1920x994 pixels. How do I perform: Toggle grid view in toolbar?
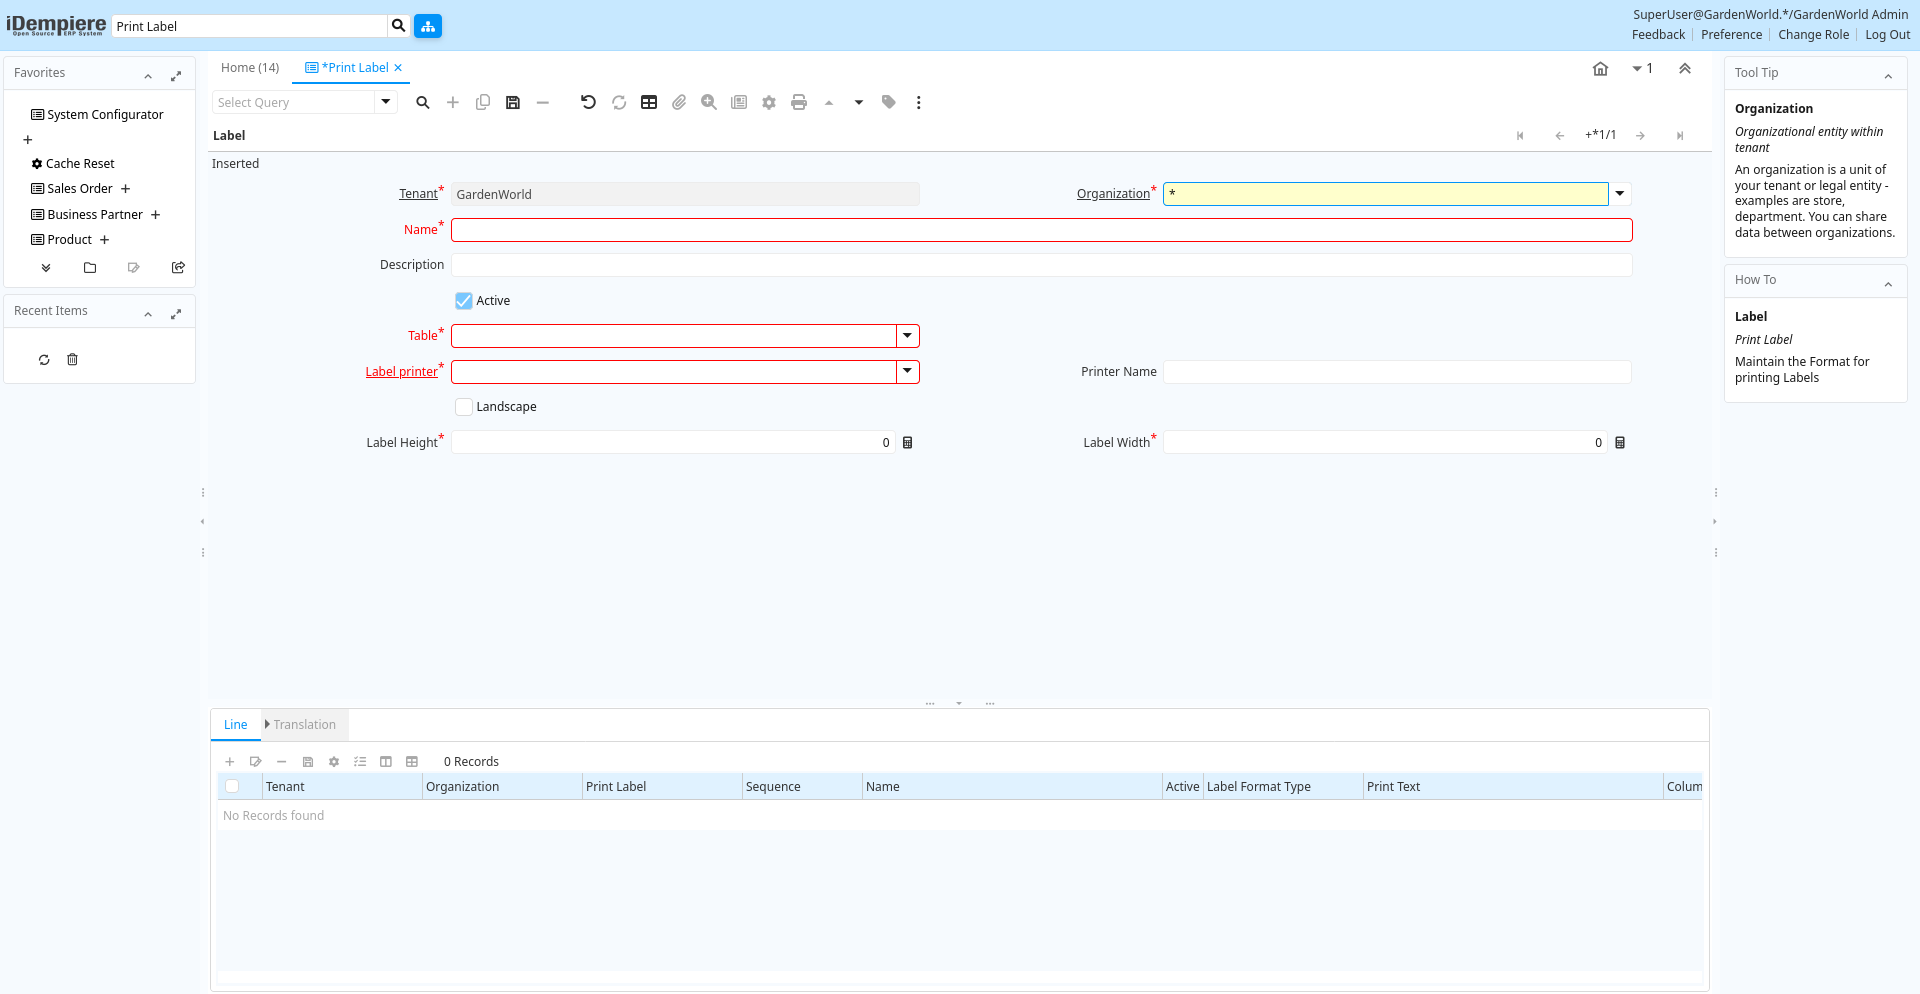tap(649, 102)
